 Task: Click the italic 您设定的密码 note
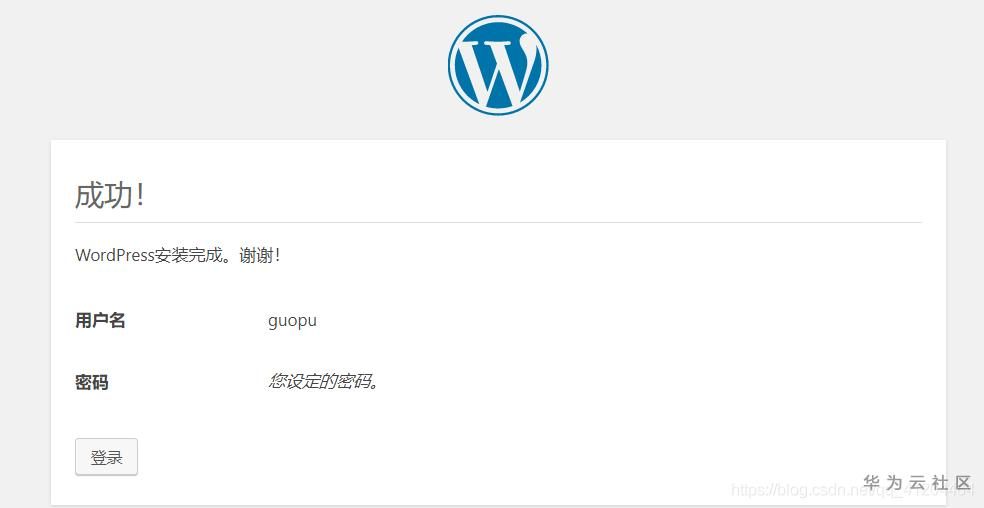click(x=325, y=381)
